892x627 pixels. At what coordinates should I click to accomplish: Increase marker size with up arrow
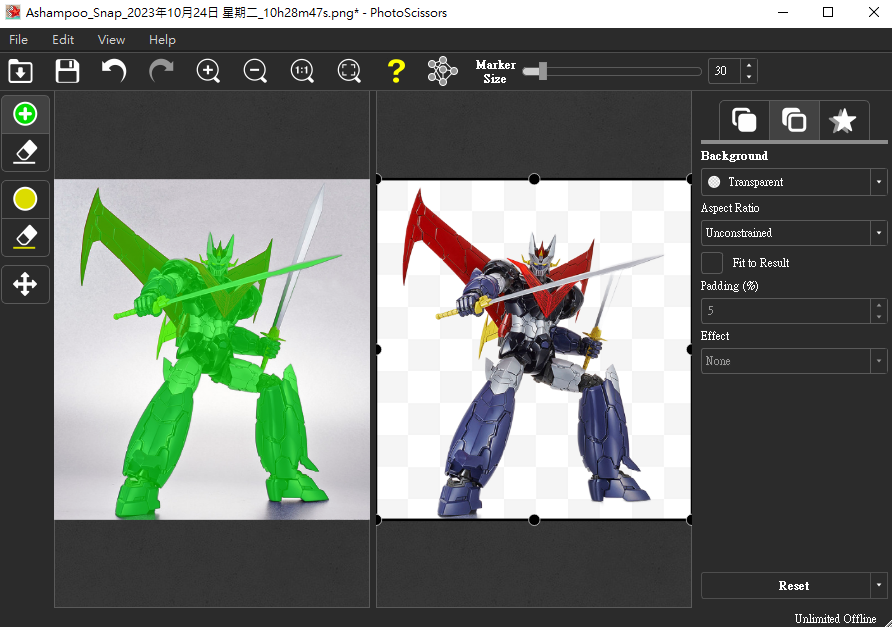749,65
